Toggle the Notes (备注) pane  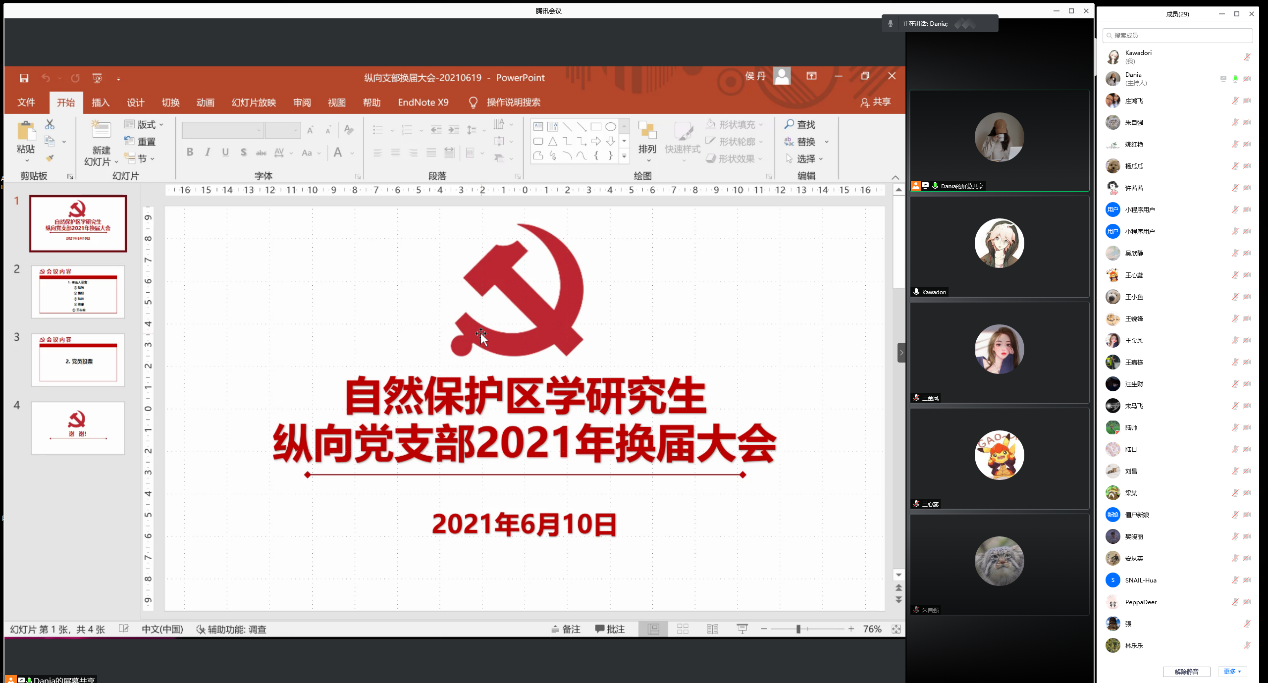[x=565, y=629]
